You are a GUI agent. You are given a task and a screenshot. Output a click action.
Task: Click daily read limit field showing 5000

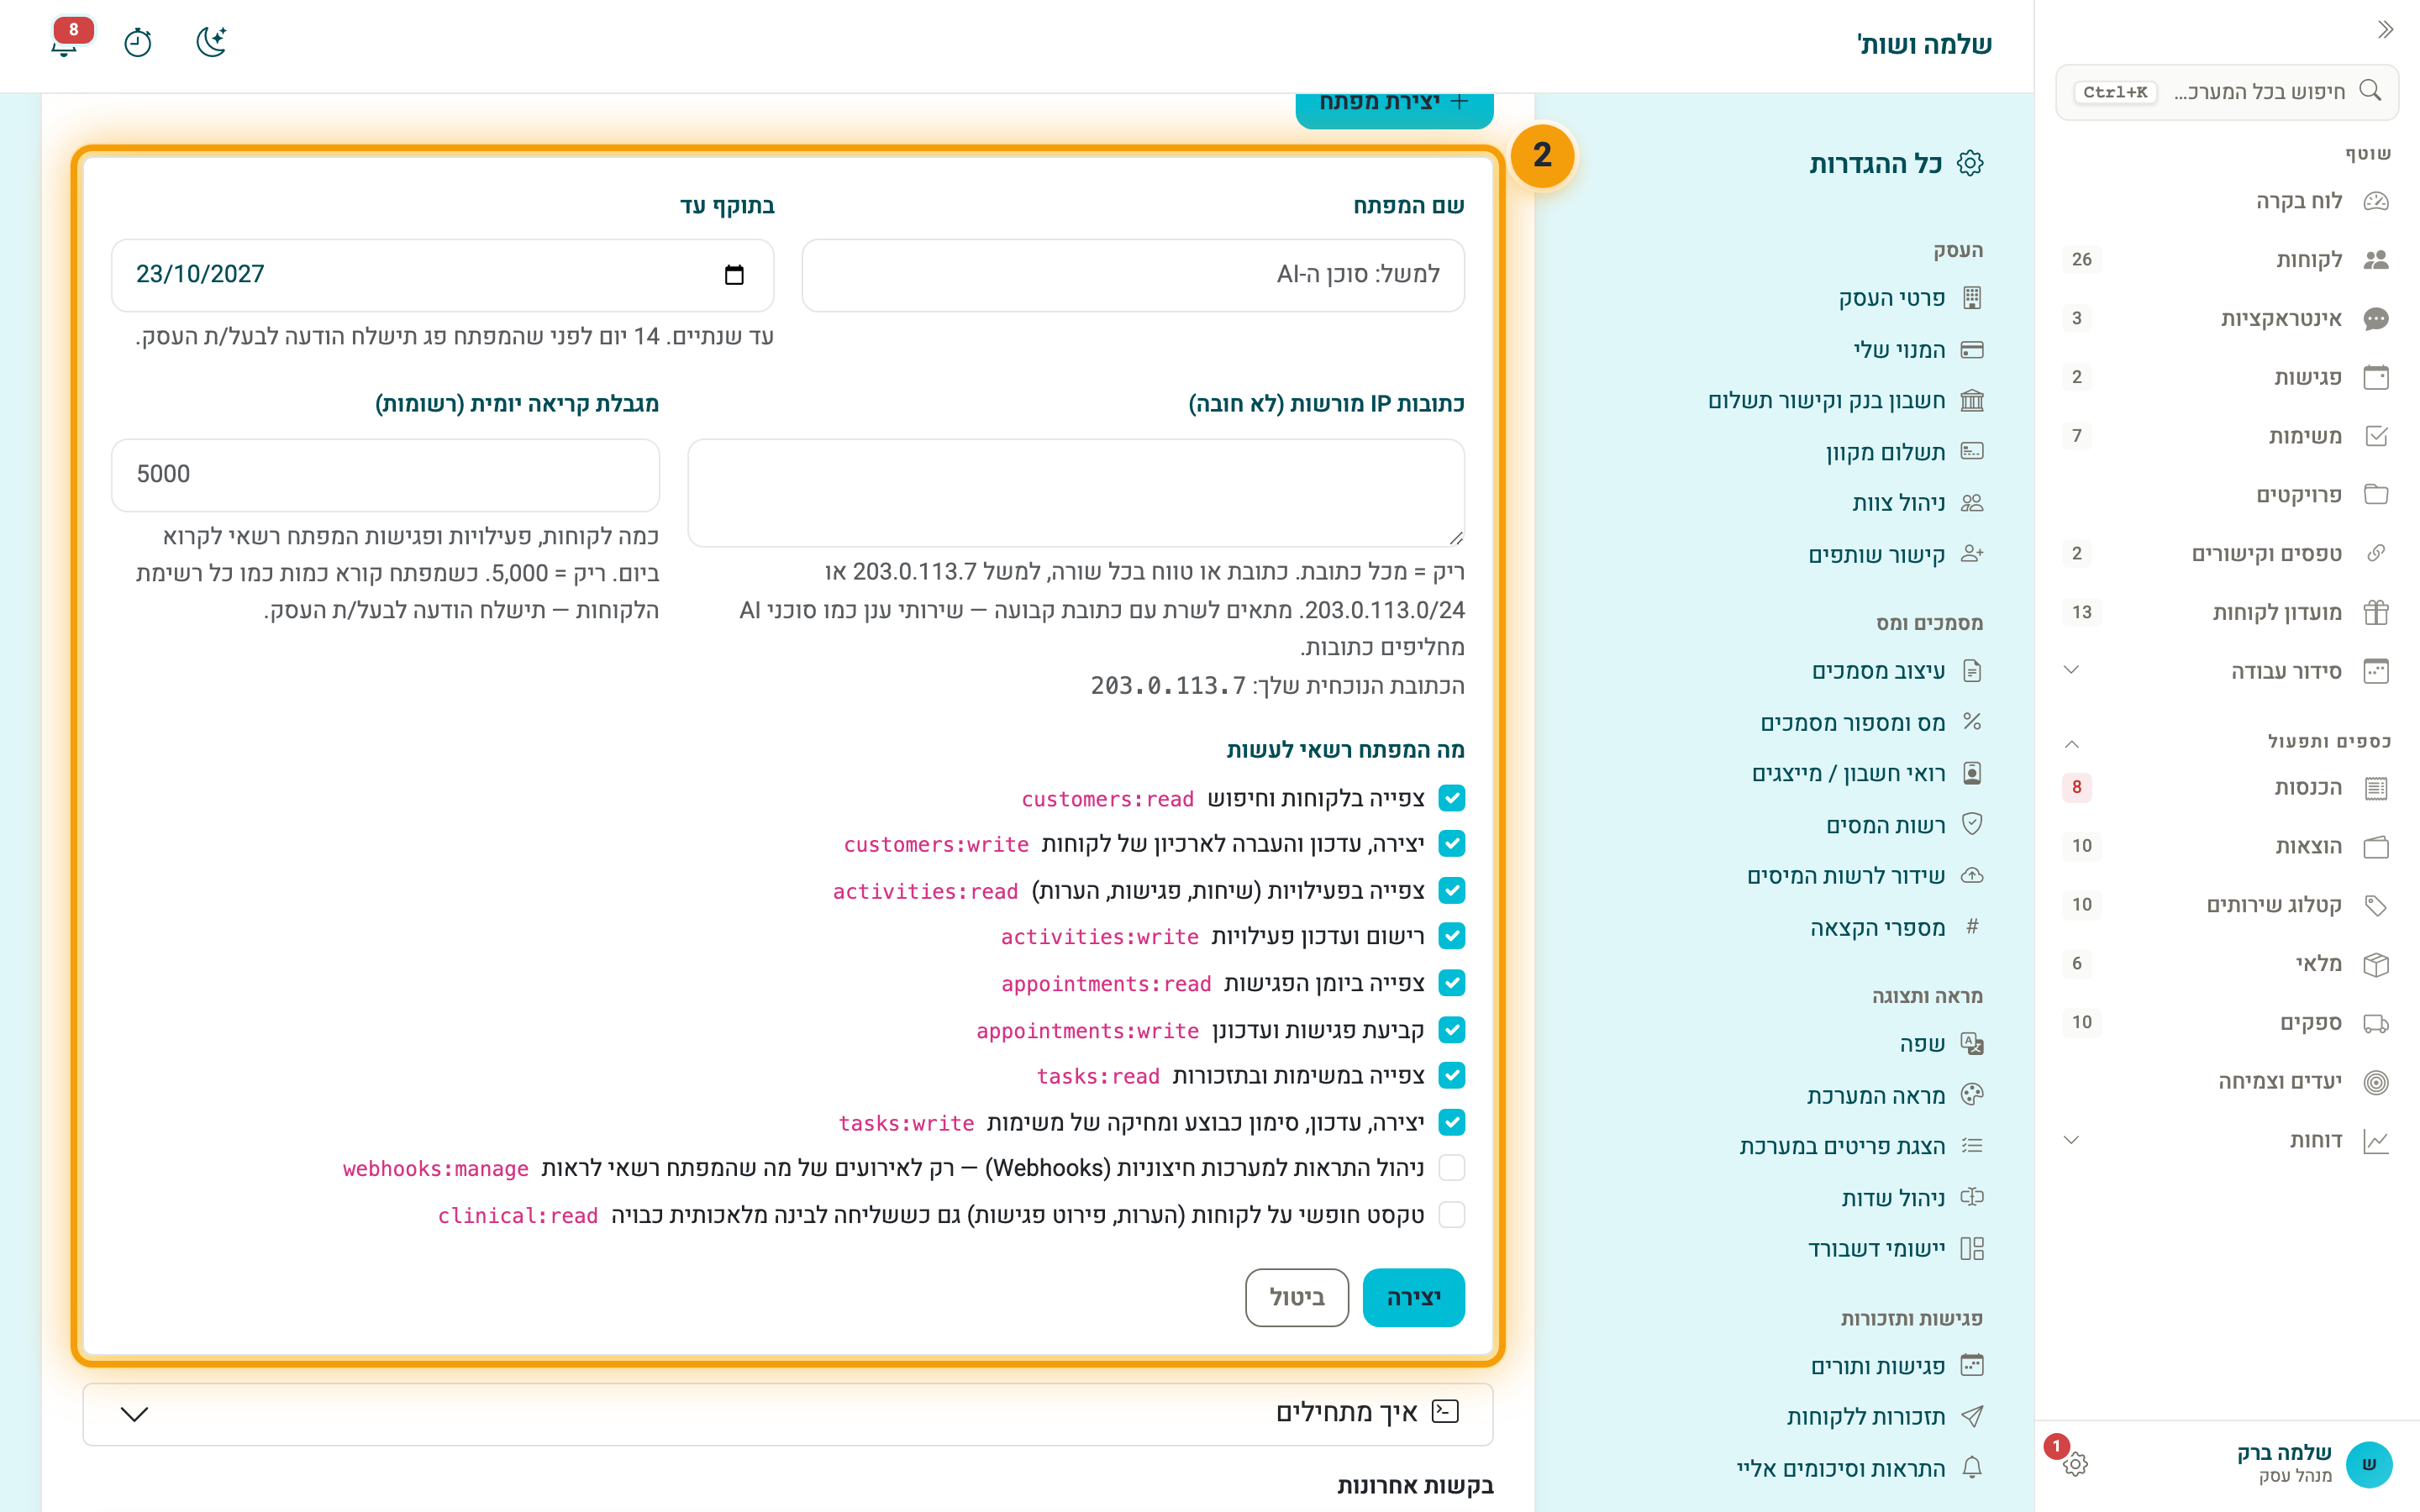385,475
